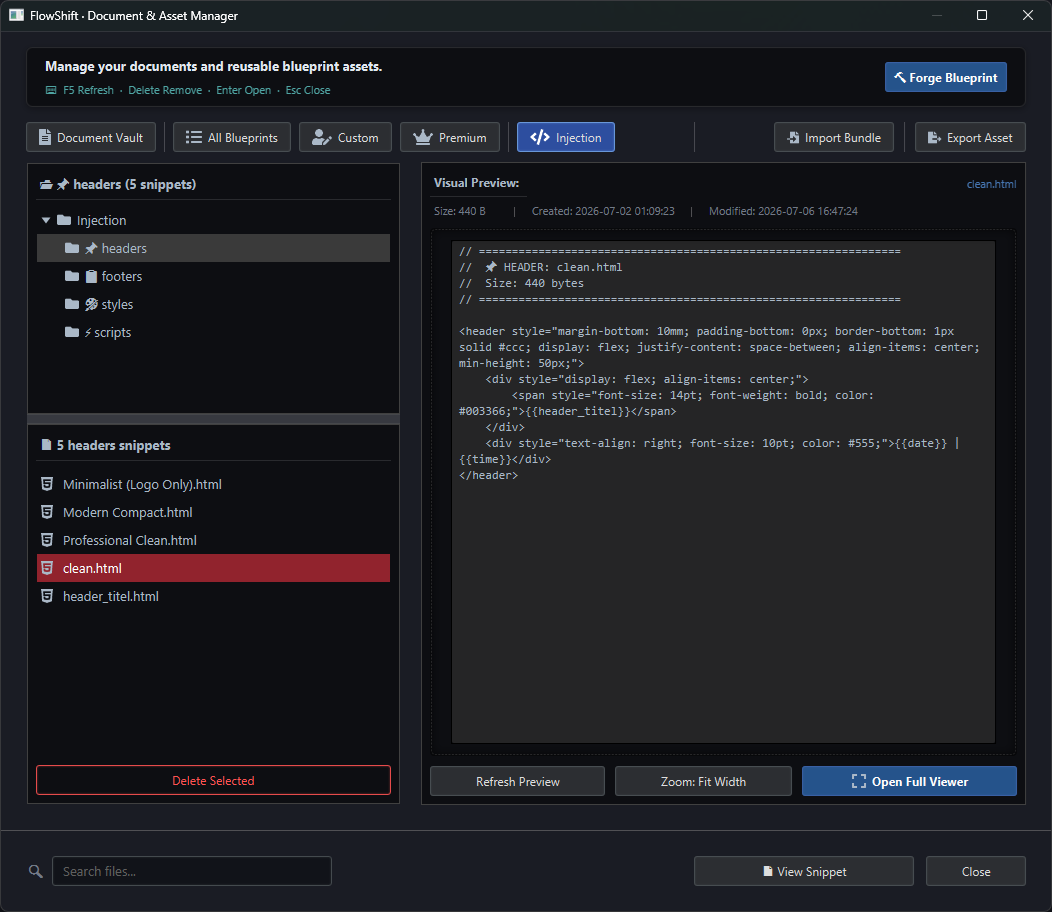
Task: Click inside the code preview area
Action: point(723,492)
